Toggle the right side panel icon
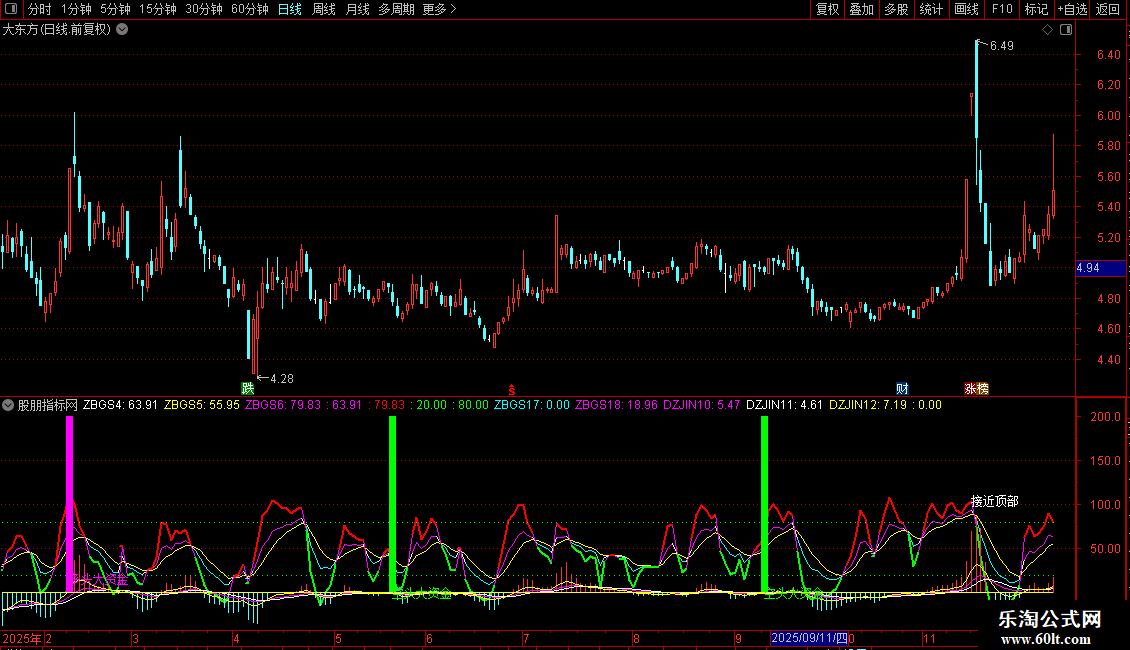This screenshot has height=650, width=1130. click(1066, 30)
